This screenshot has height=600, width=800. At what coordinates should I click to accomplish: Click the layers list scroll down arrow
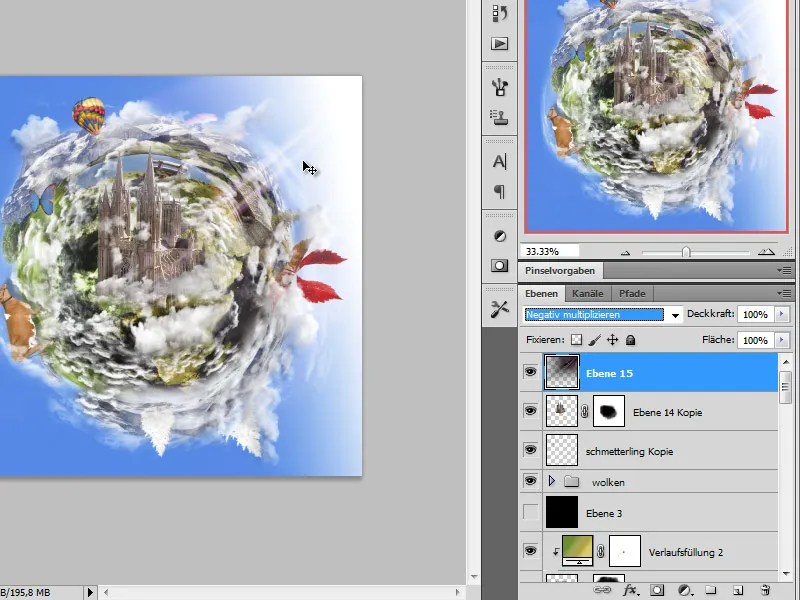click(x=786, y=575)
